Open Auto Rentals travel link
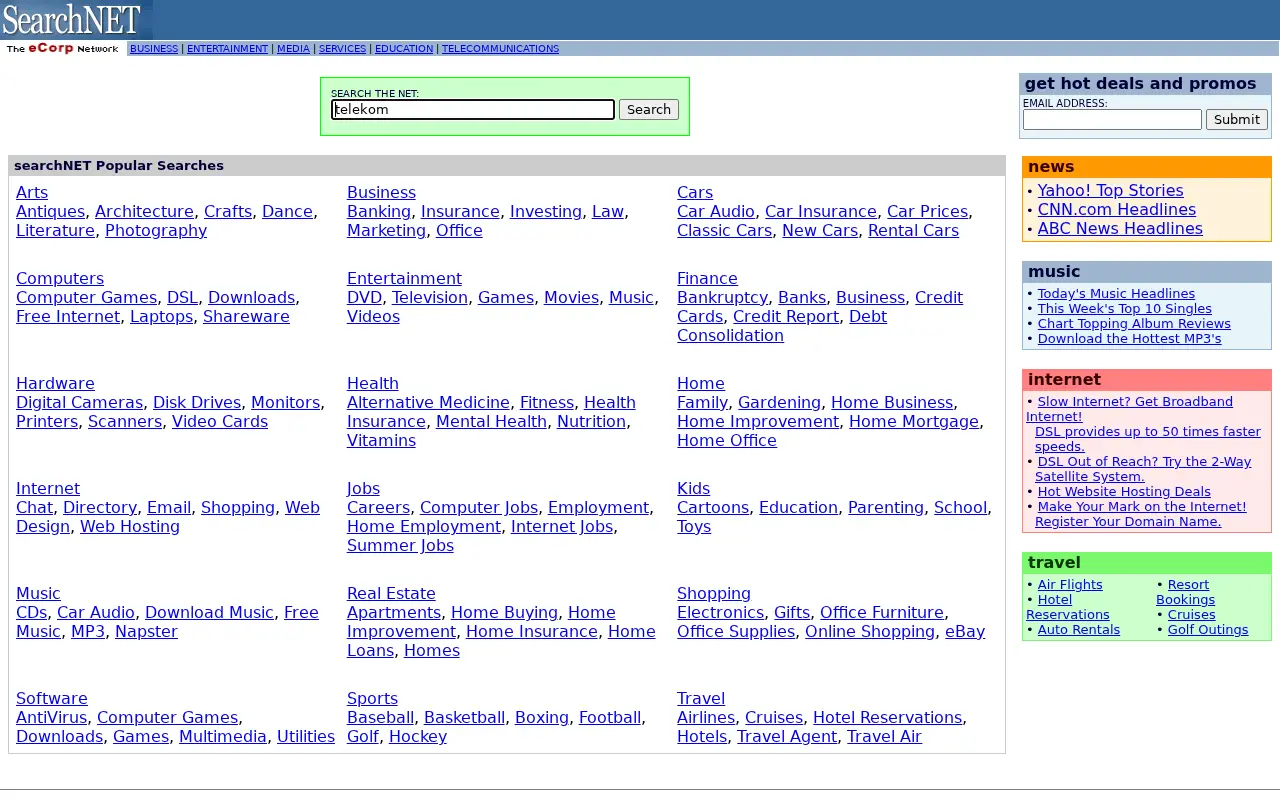The height and width of the screenshot is (800, 1280). point(1078,630)
